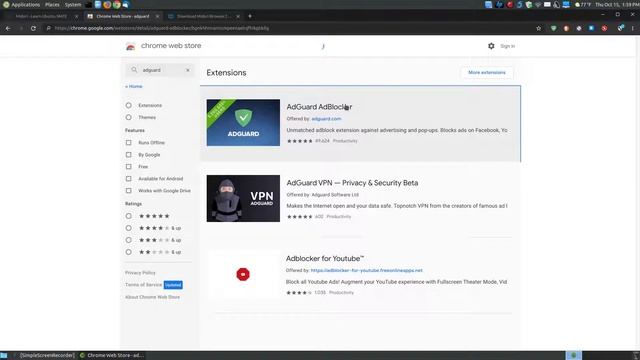Image resolution: width=640 pixels, height=360 pixels.
Task: Bookmark this page with the star icon
Action: pos(538,28)
